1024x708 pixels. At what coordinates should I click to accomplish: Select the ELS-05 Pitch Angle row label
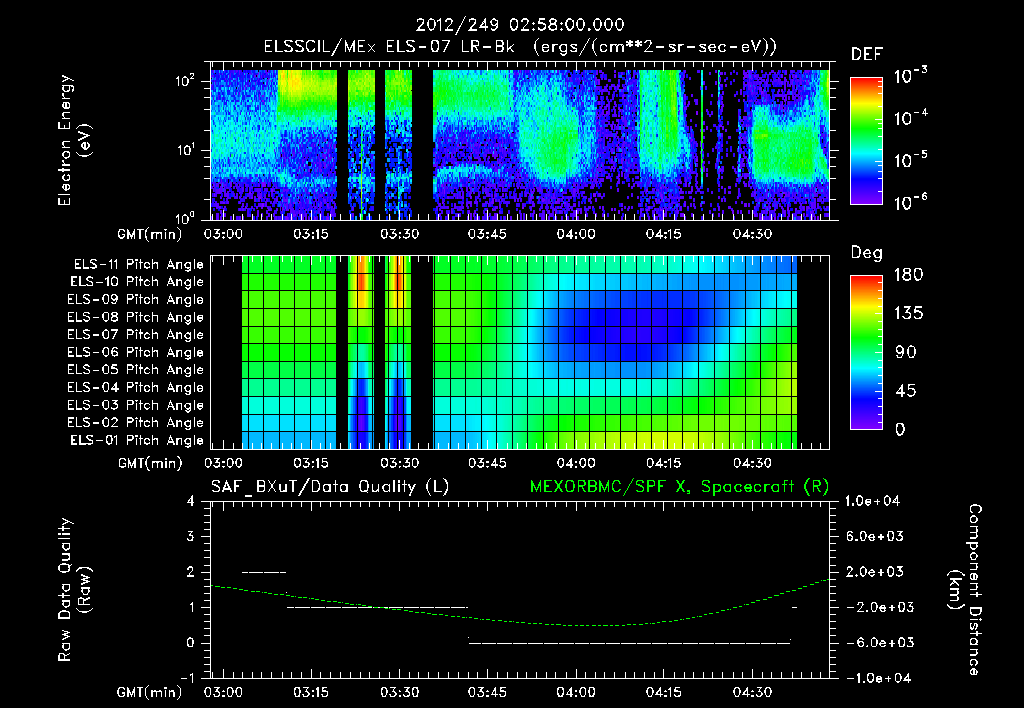click(135, 370)
